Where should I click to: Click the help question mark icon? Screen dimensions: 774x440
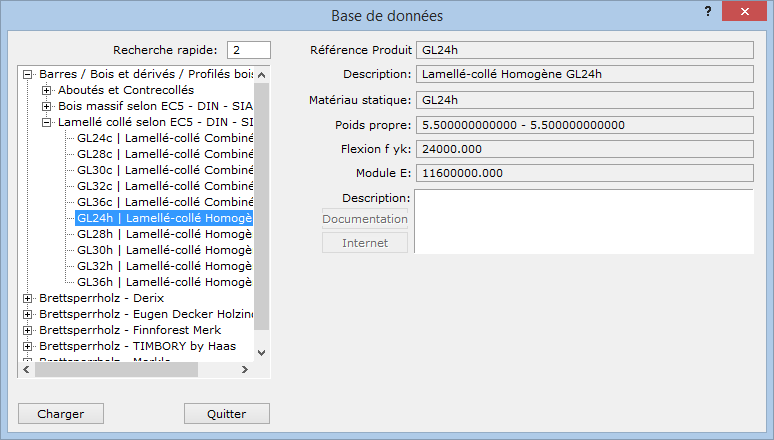708,10
